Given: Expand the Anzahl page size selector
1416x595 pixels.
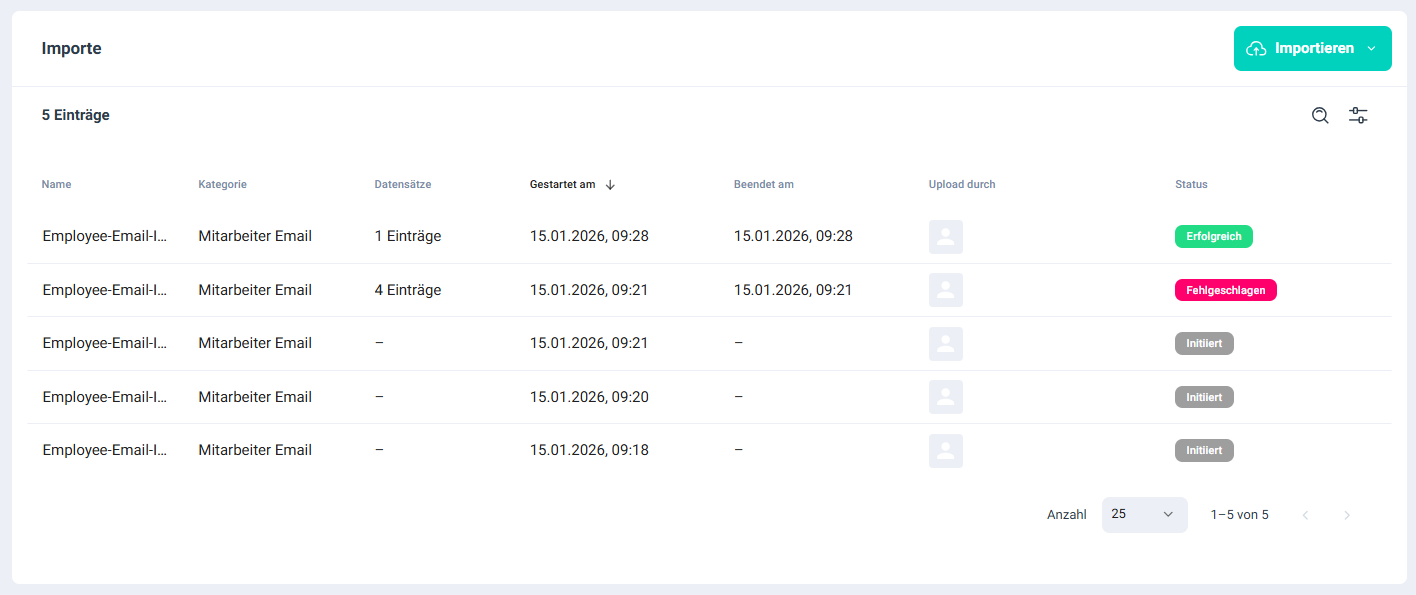Looking at the screenshot, I should coord(1144,514).
